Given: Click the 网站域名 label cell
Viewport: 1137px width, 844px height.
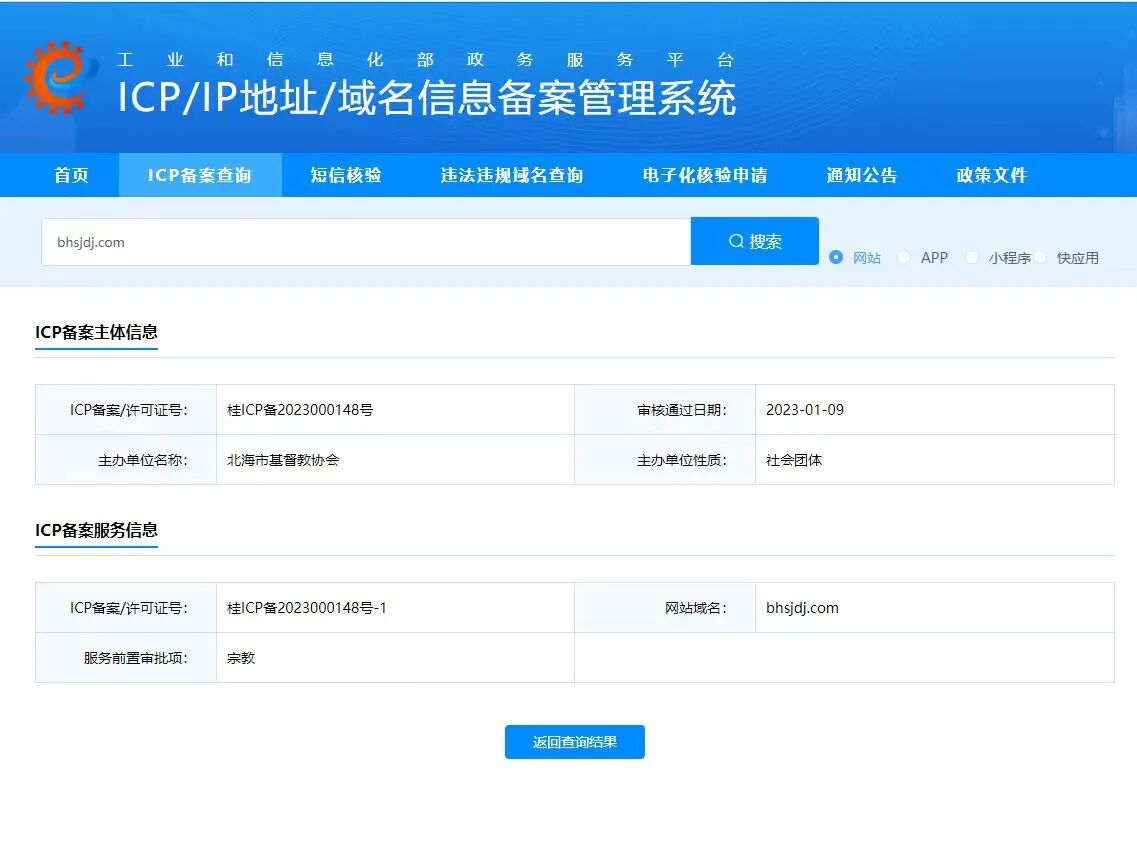Looking at the screenshot, I should pos(665,608).
